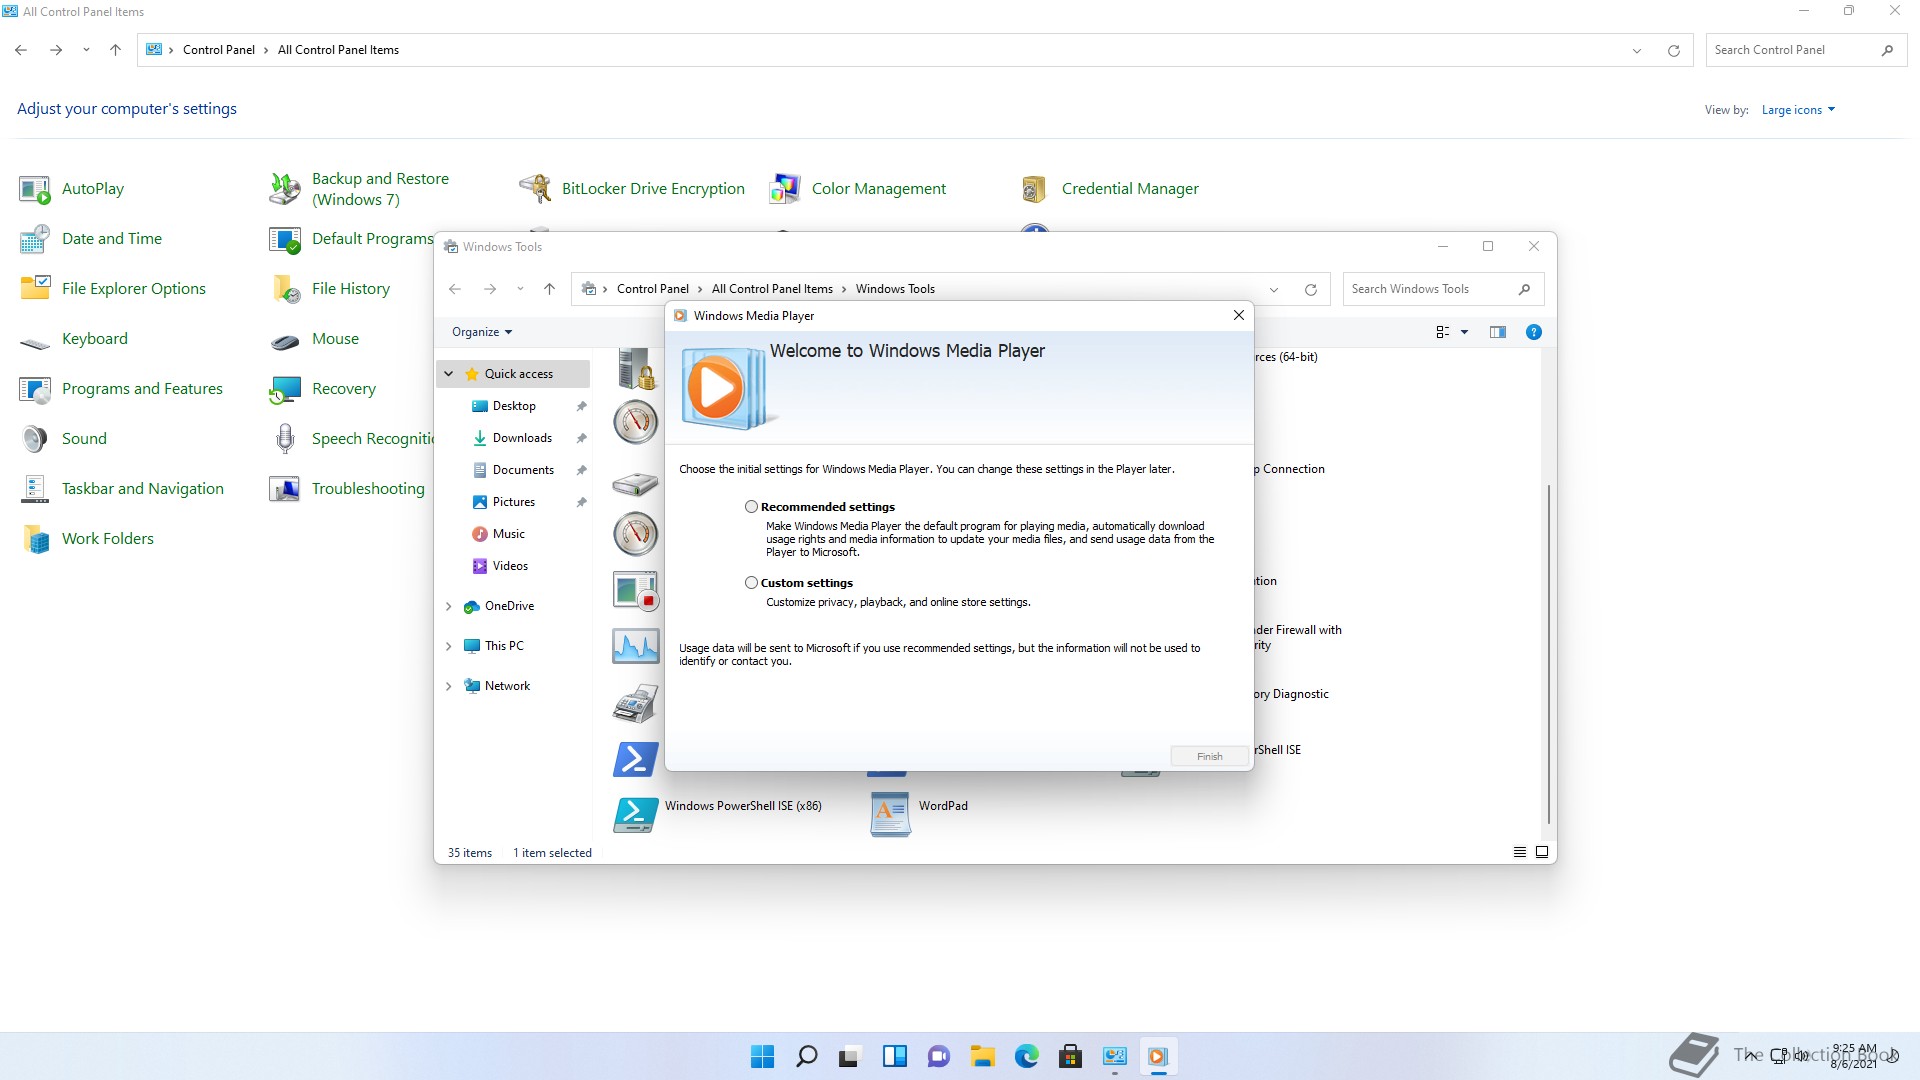Click the Windows Tools vertical scrollbar
The height and width of the screenshot is (1080, 1920).
[x=1549, y=654]
